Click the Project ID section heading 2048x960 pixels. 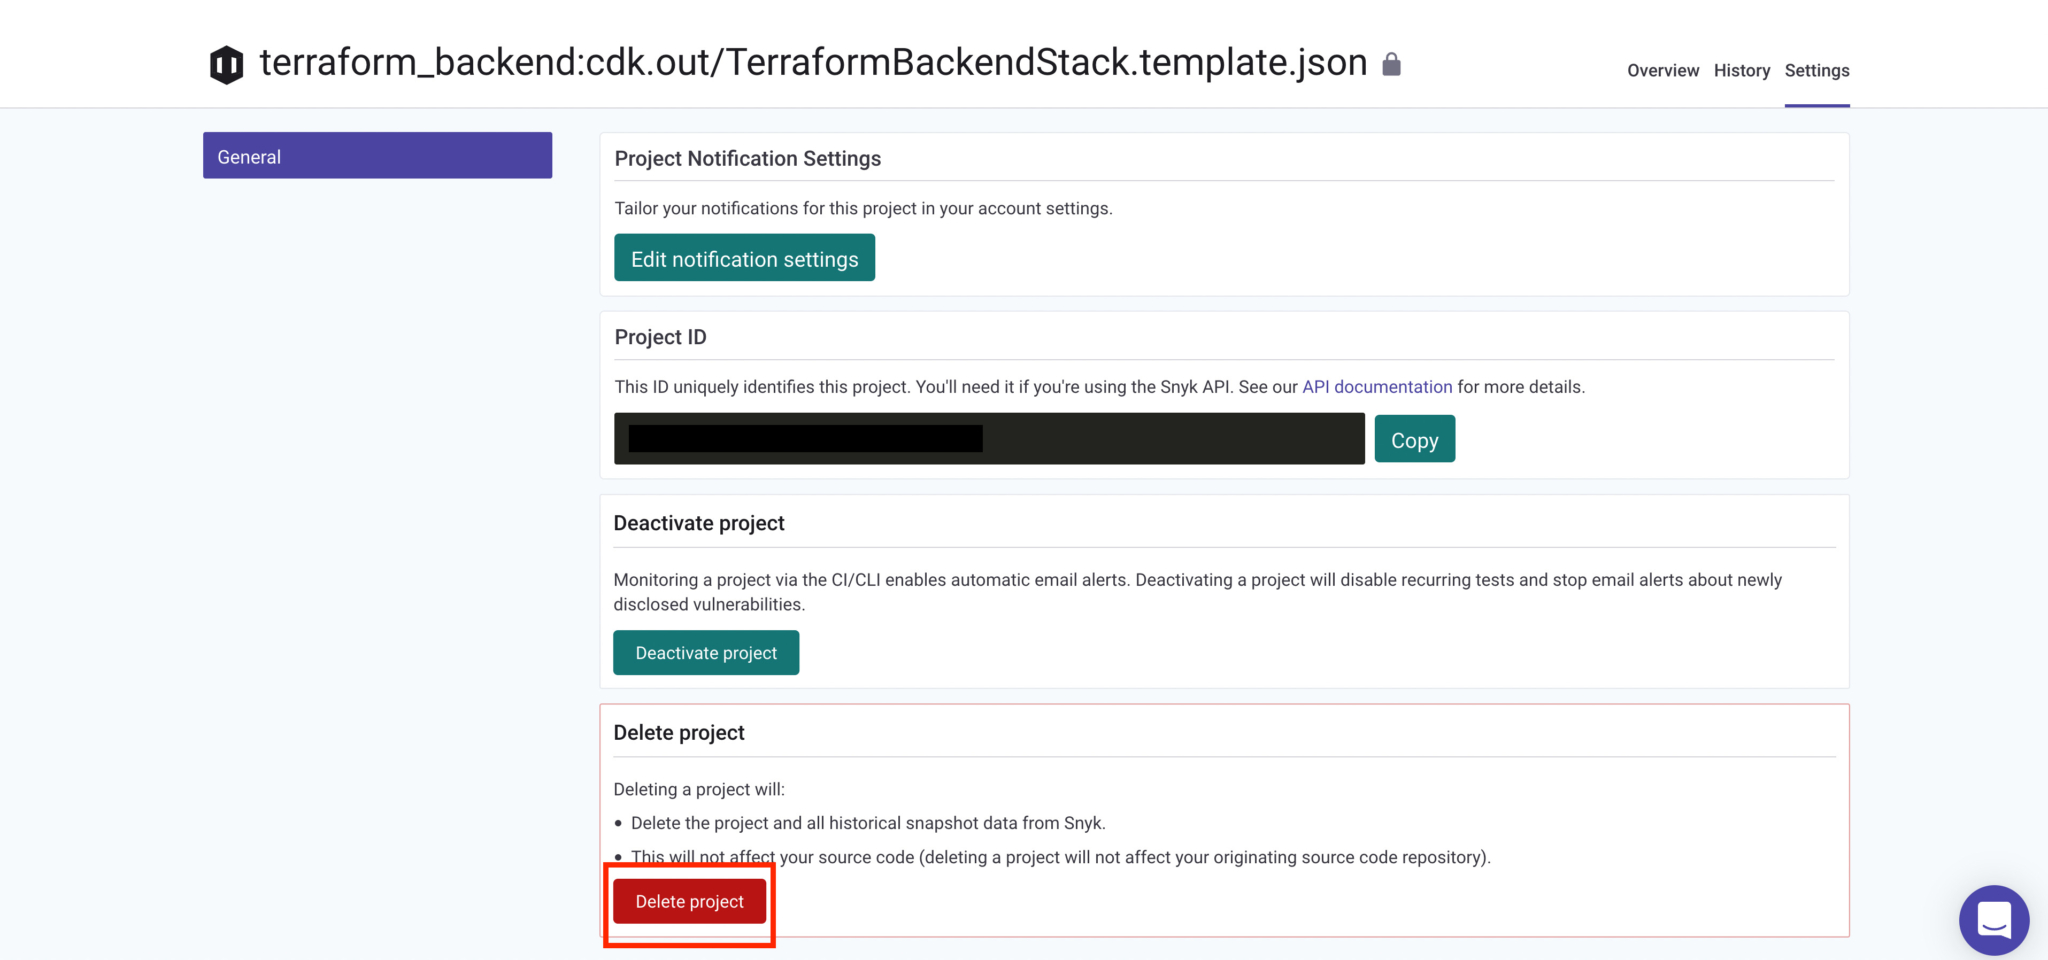point(660,337)
